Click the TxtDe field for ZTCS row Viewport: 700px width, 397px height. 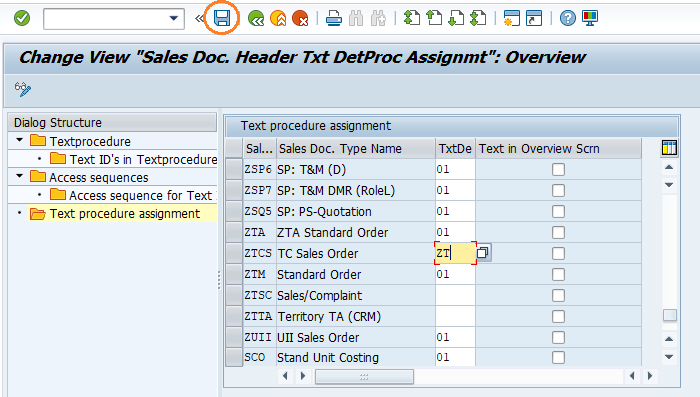pos(455,253)
